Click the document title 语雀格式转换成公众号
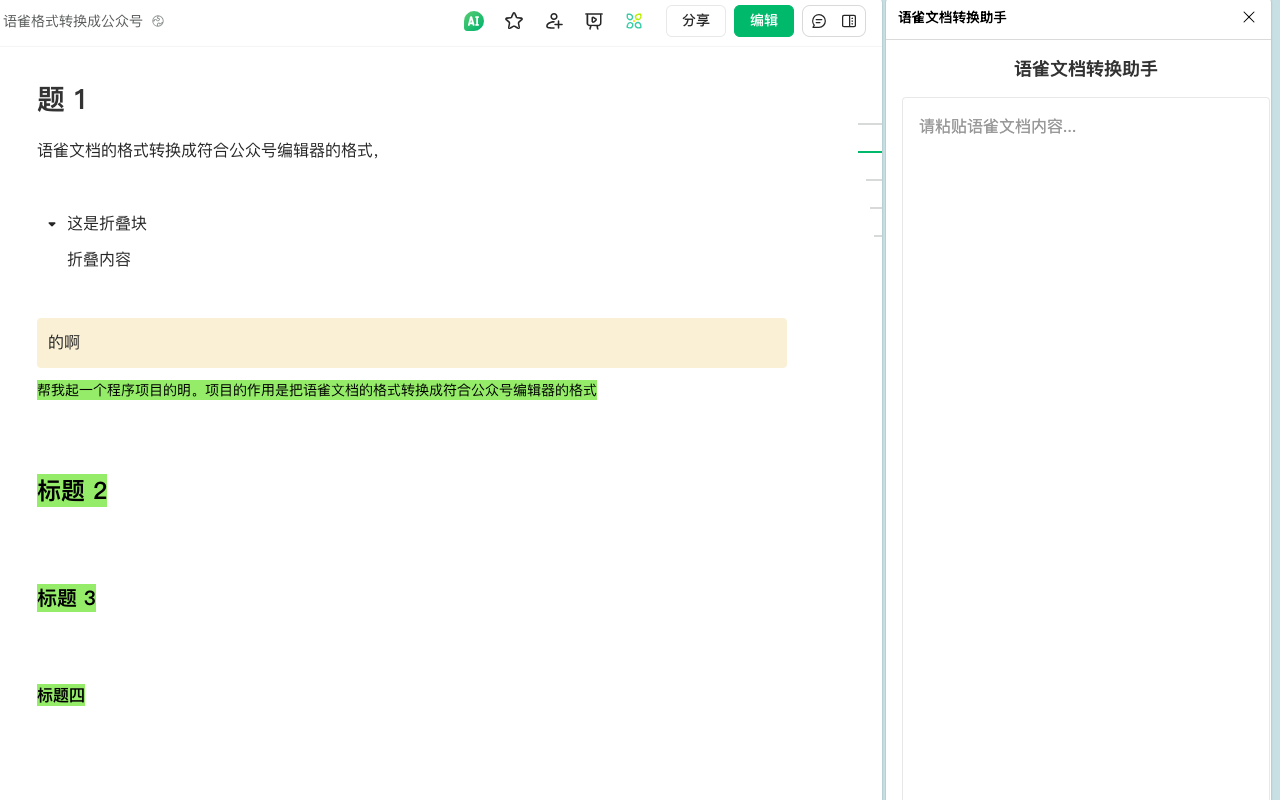Screen dimensions: 1280x800 coord(73,21)
